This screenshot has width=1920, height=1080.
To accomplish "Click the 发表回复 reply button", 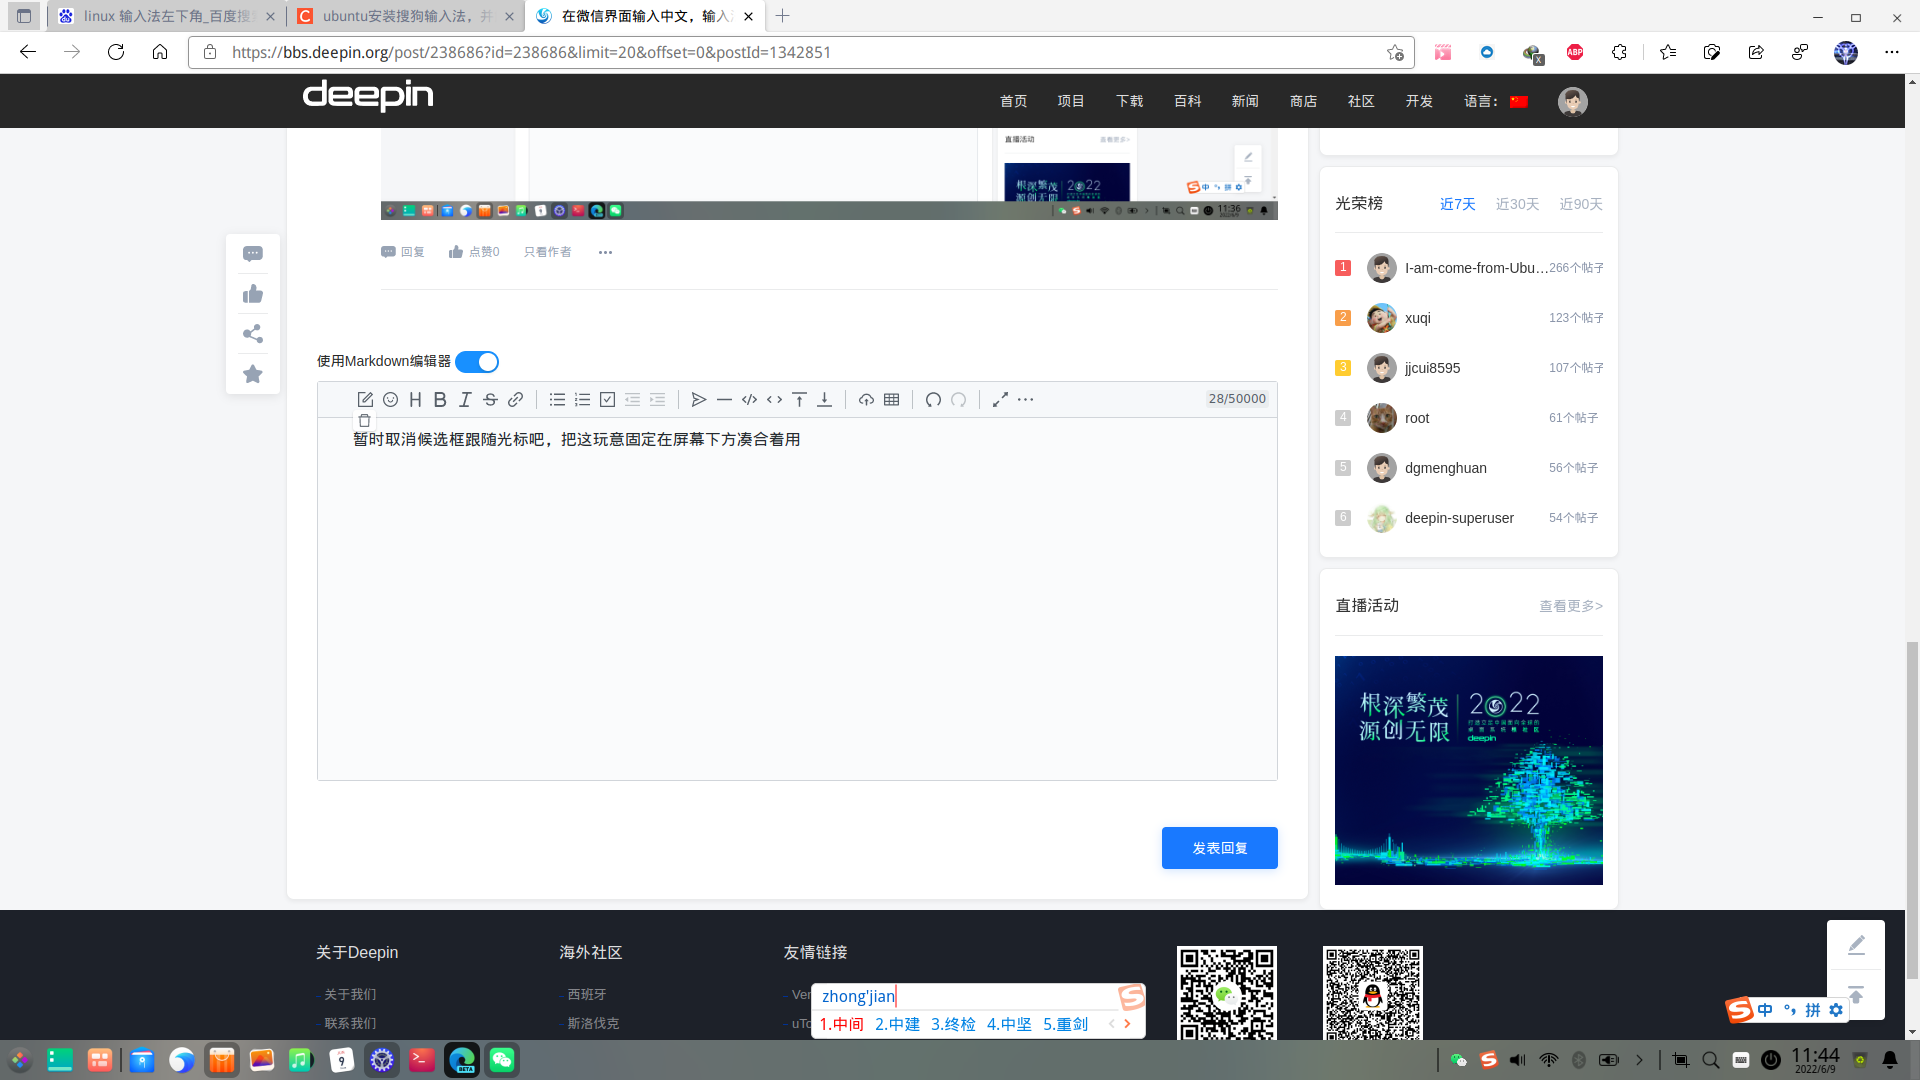I will click(x=1219, y=847).
